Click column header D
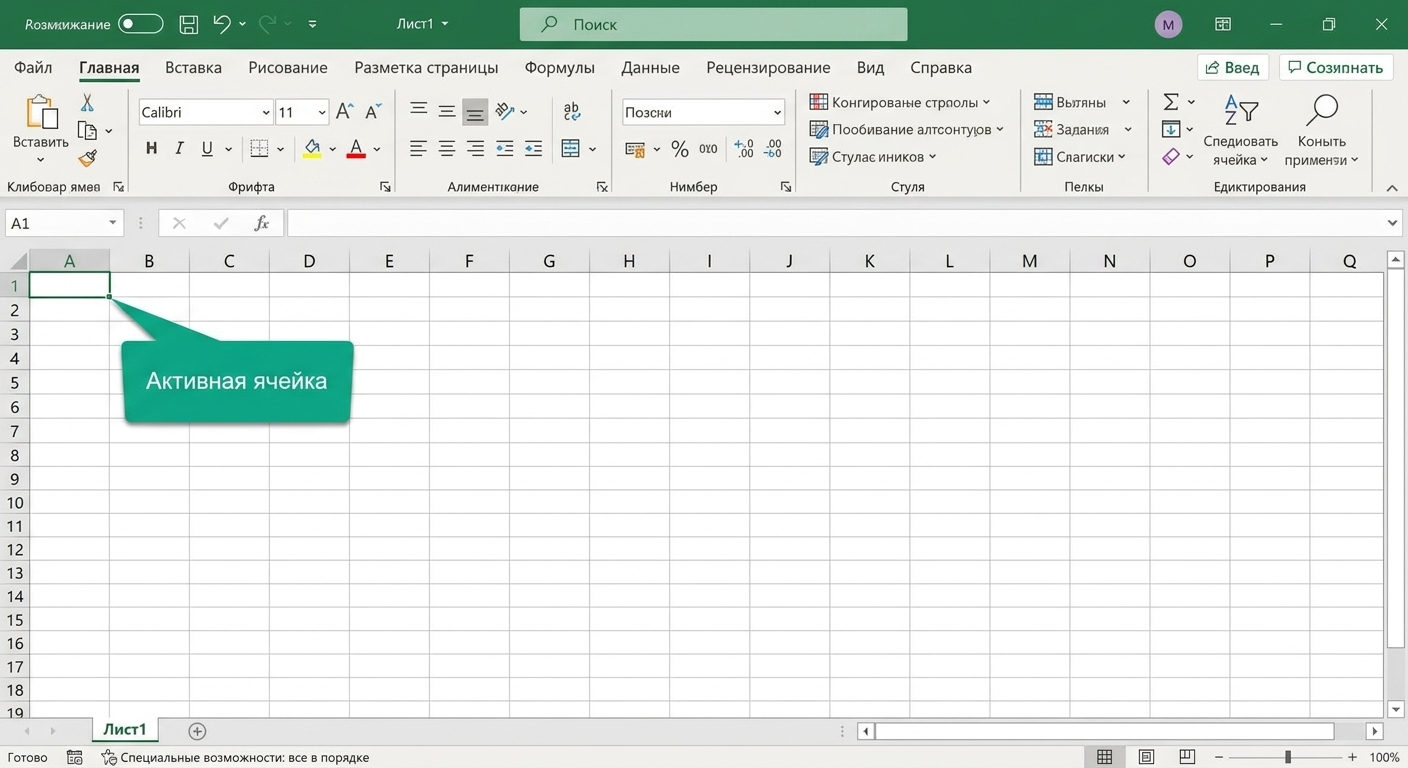Screen dimensions: 1408x768 309,261
